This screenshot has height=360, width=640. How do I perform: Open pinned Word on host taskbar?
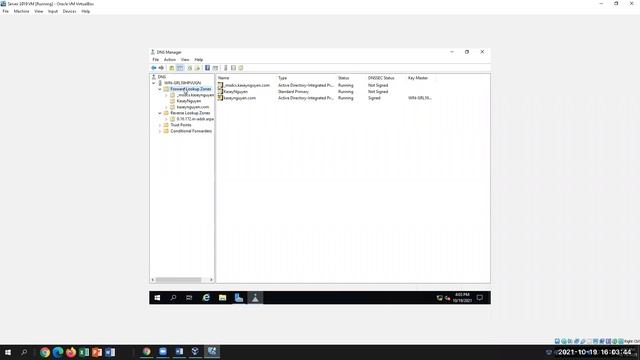pyautogui.click(x=110, y=352)
